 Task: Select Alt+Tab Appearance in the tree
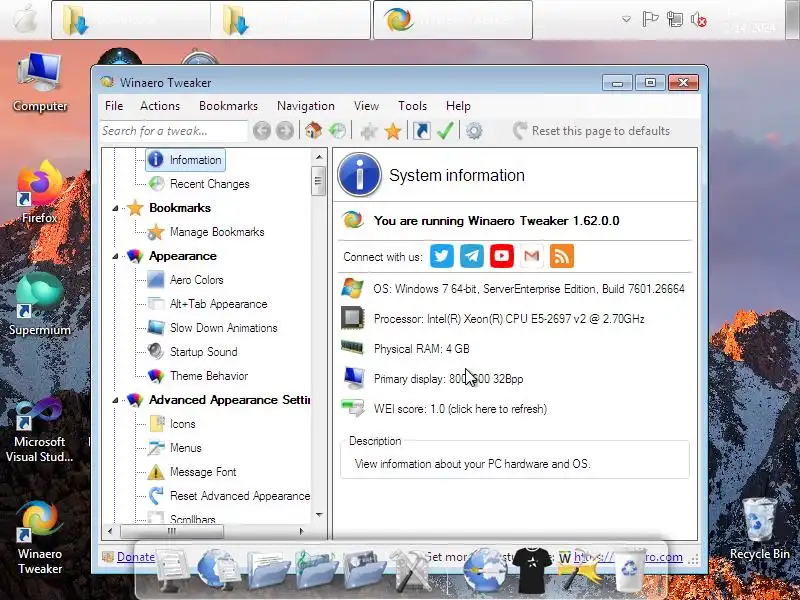tap(218, 304)
